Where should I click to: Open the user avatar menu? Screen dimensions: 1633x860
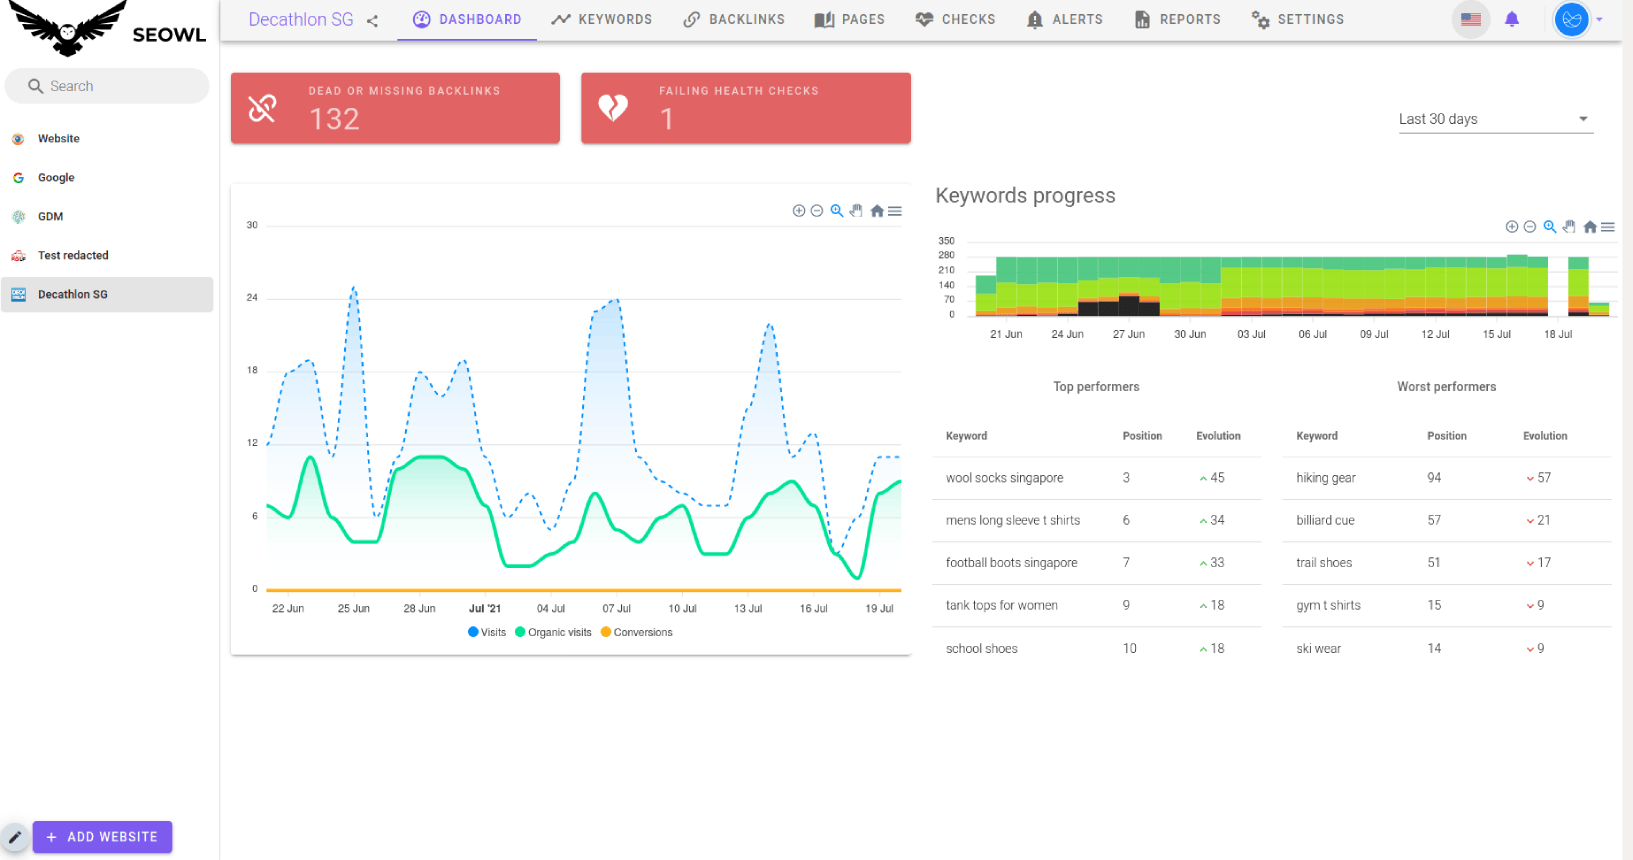[1571, 19]
